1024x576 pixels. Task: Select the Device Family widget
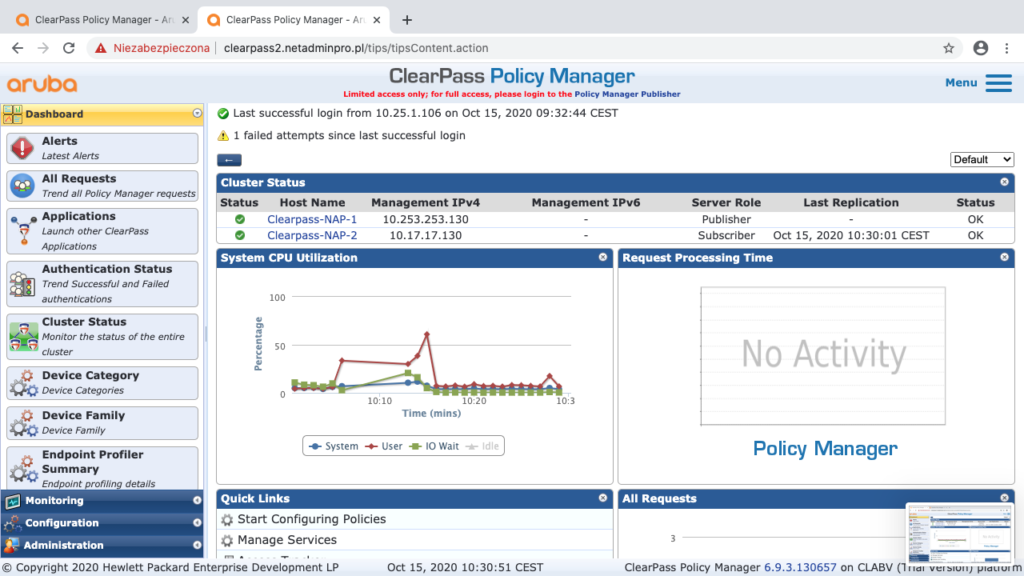pos(103,423)
